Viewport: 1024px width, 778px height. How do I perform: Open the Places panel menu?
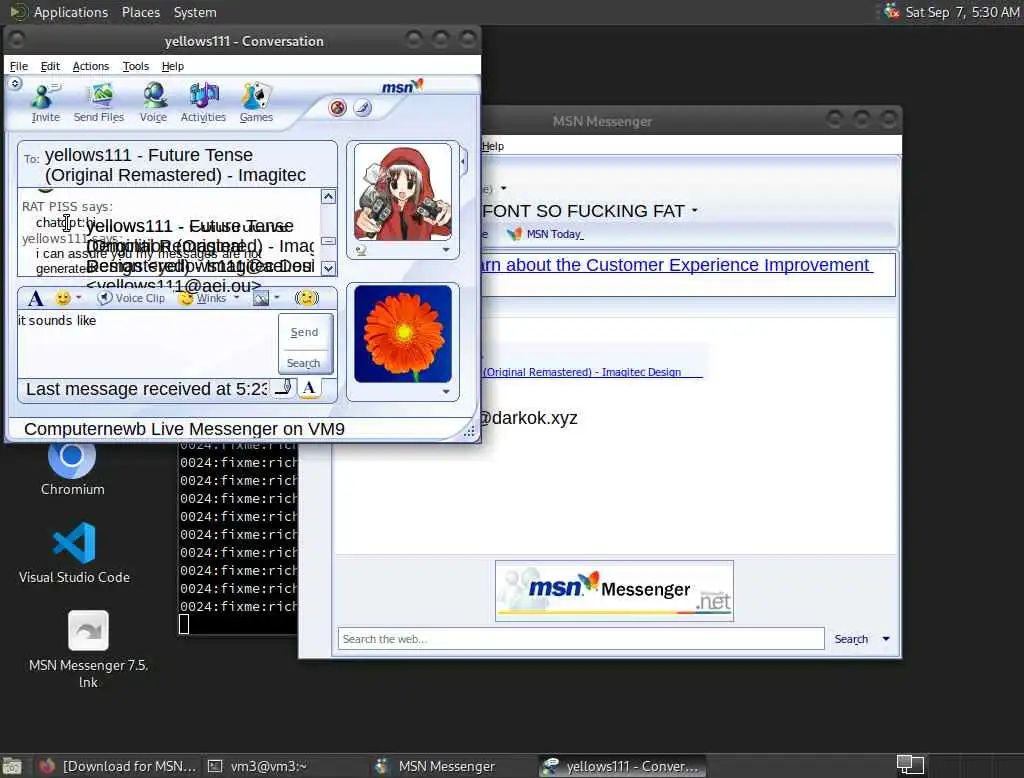[x=140, y=12]
